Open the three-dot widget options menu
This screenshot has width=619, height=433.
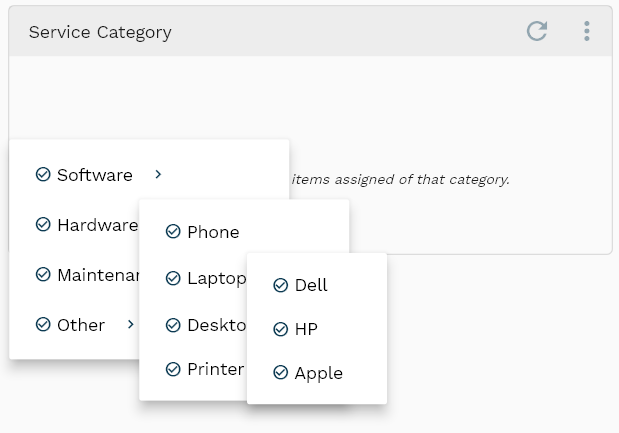coord(587,31)
